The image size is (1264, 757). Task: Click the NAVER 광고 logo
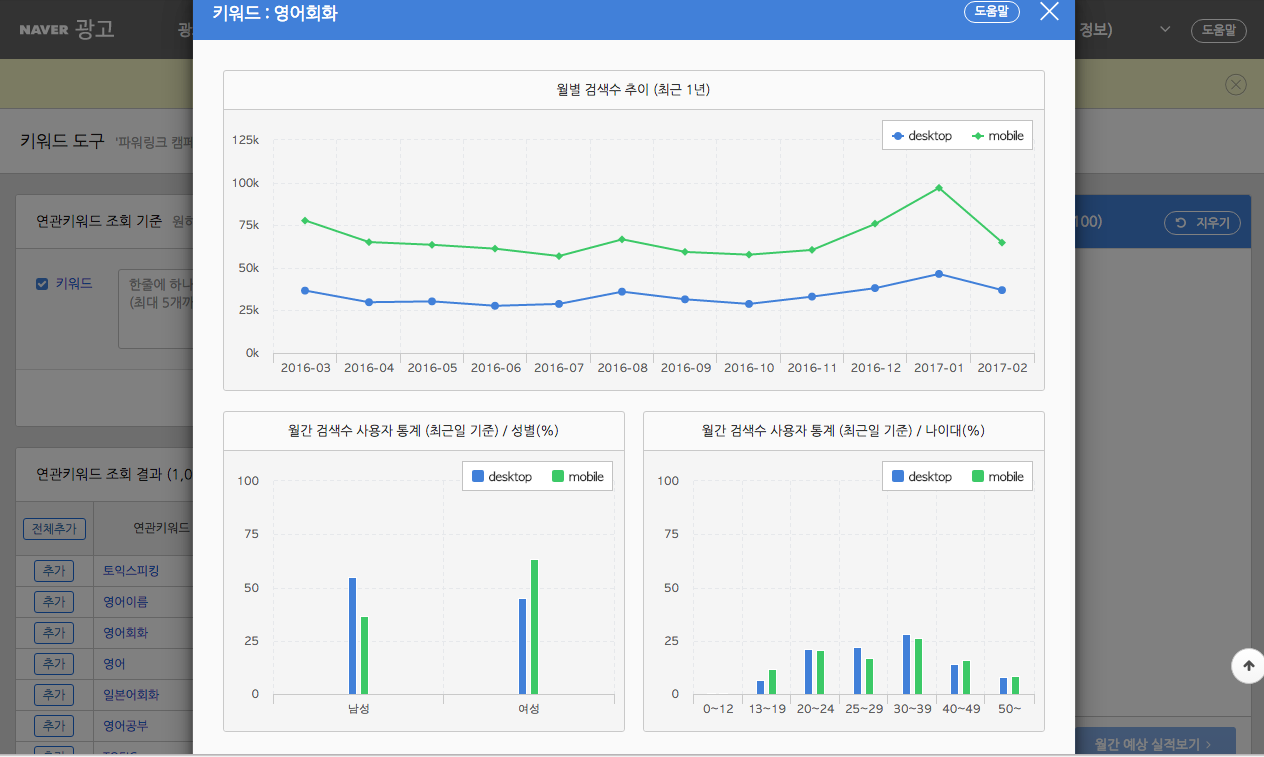tap(67, 29)
